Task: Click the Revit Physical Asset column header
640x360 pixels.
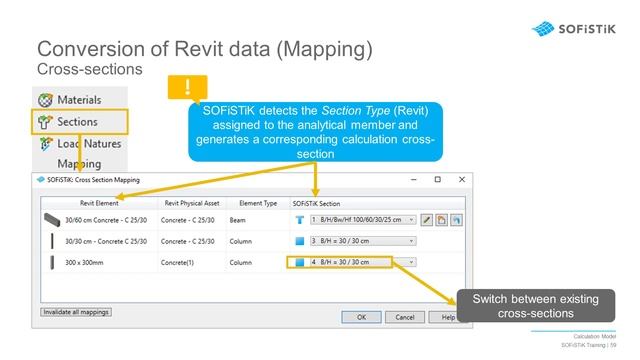Action: [192, 203]
